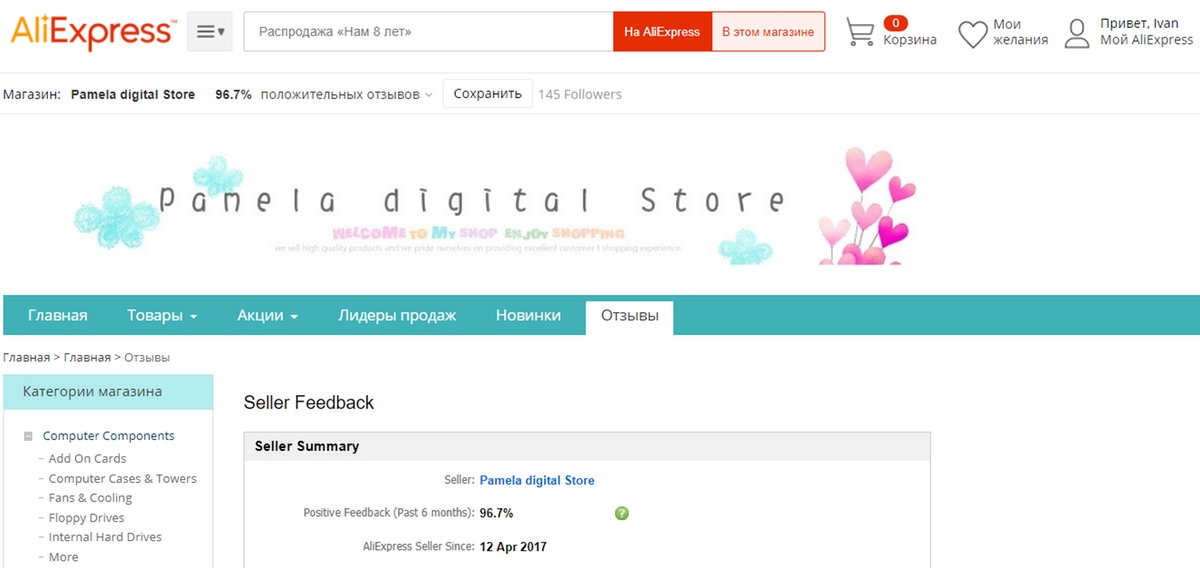Click the user profile icon

click(1077, 33)
